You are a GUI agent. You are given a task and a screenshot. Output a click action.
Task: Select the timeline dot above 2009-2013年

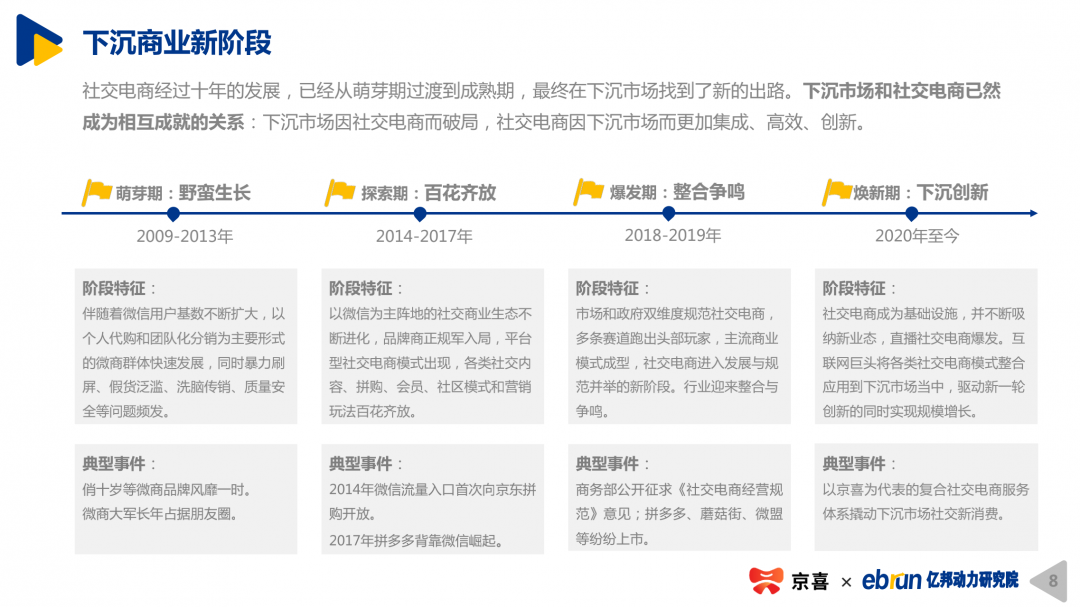pyautogui.click(x=174, y=214)
